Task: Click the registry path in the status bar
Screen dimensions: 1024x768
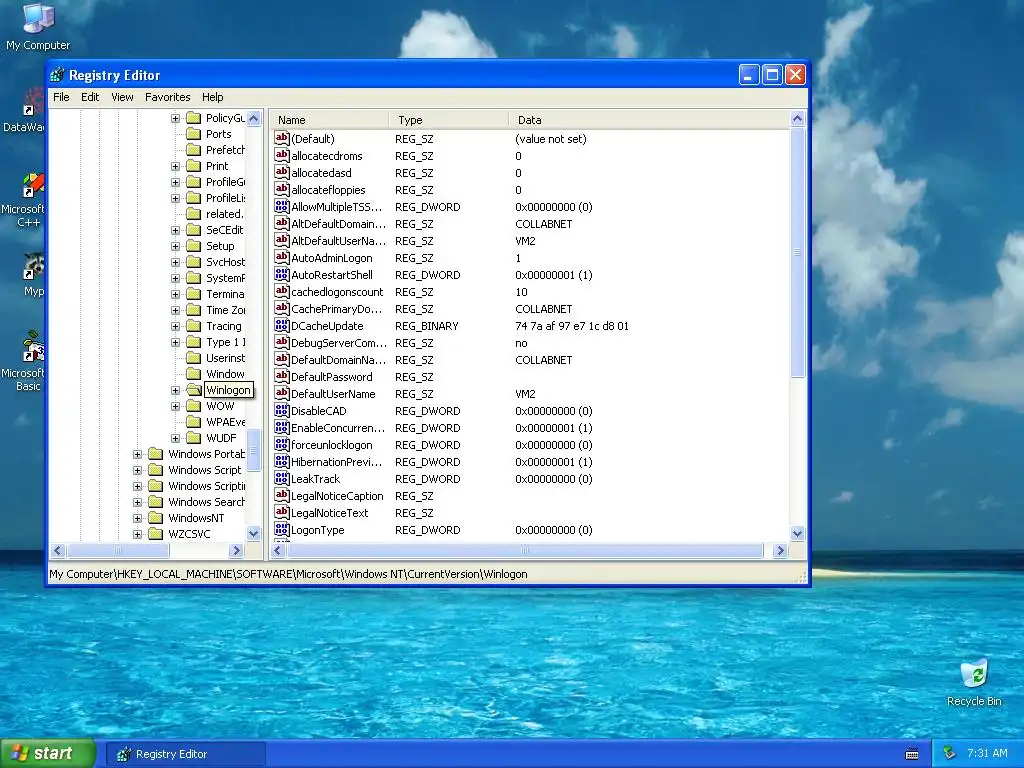Action: [288, 574]
